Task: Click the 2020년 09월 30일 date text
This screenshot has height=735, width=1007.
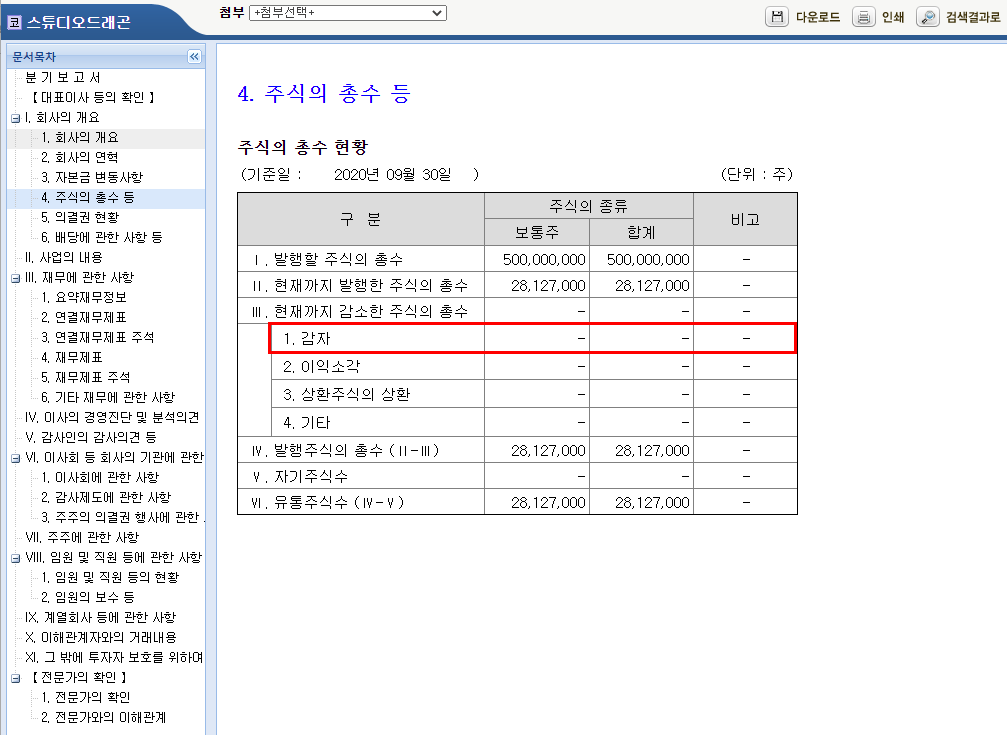Action: coord(392,174)
